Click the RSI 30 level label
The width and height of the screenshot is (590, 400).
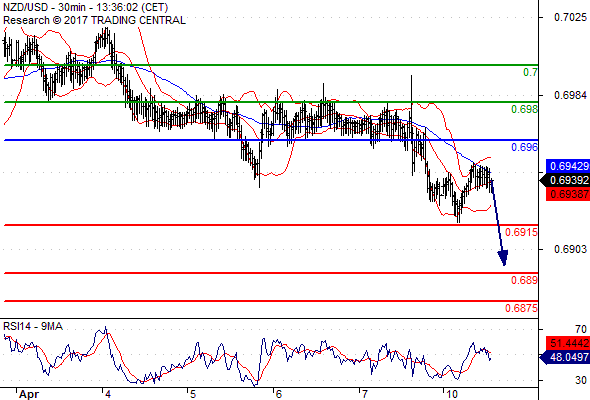(x=581, y=380)
